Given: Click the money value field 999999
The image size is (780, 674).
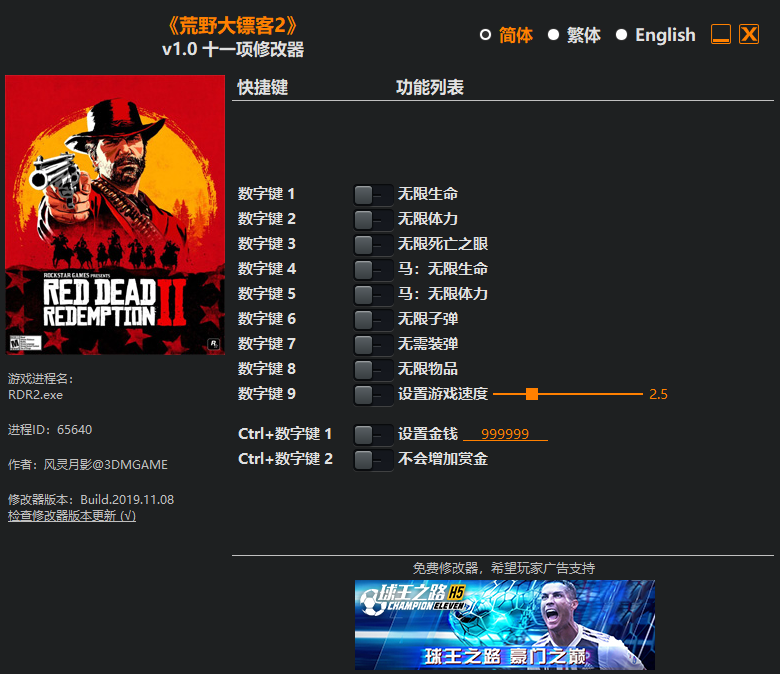Looking at the screenshot, I should 505,434.
